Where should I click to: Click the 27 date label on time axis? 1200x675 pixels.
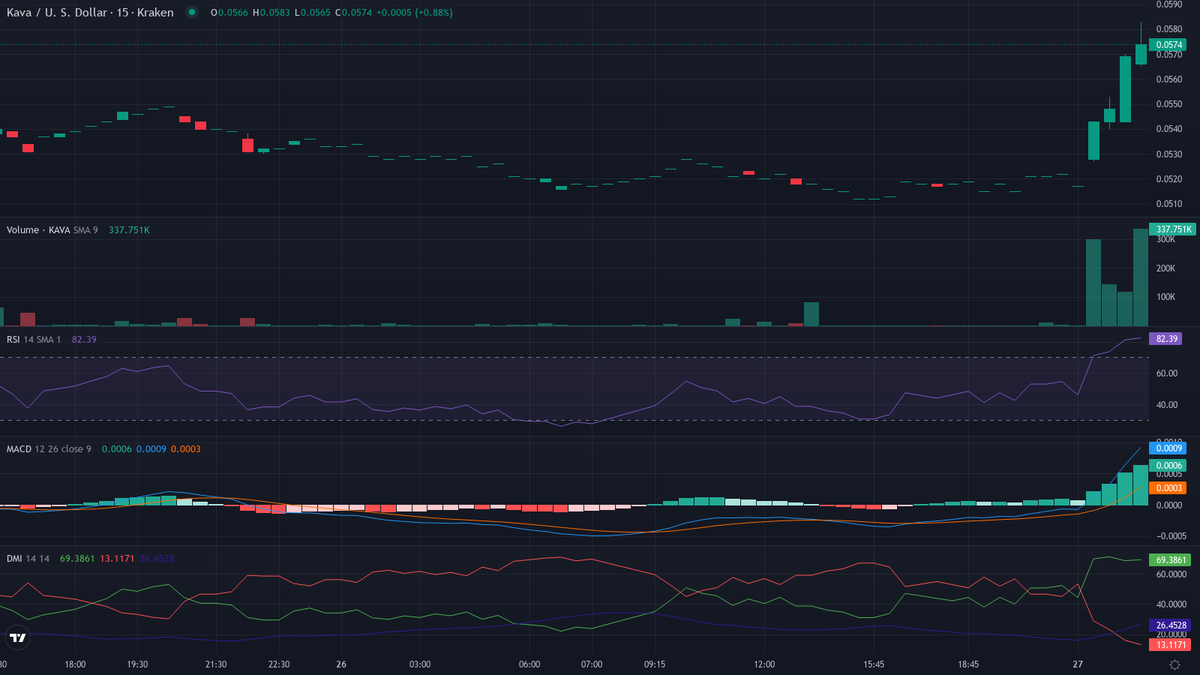click(1078, 664)
